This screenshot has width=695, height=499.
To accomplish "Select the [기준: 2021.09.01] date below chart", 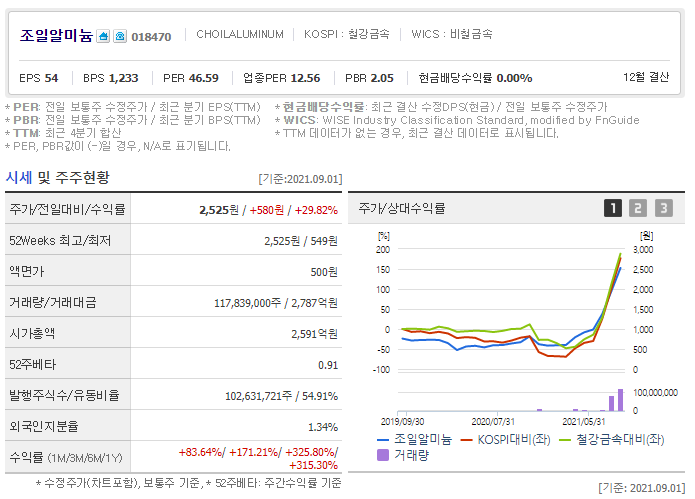I will (641, 488).
